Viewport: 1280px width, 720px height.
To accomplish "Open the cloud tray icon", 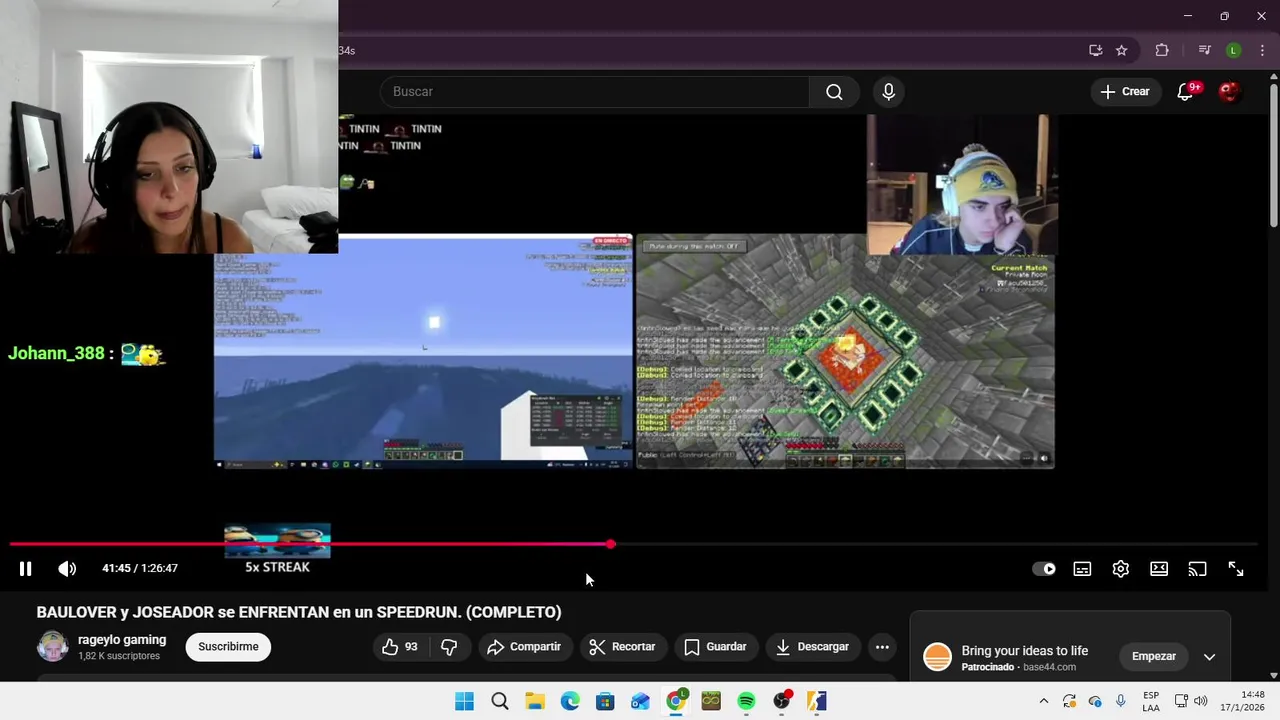I will click(x=1095, y=701).
